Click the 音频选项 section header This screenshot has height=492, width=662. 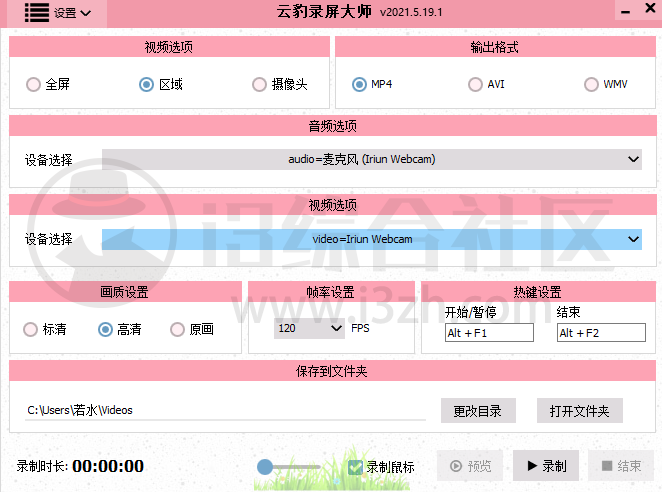coord(333,126)
